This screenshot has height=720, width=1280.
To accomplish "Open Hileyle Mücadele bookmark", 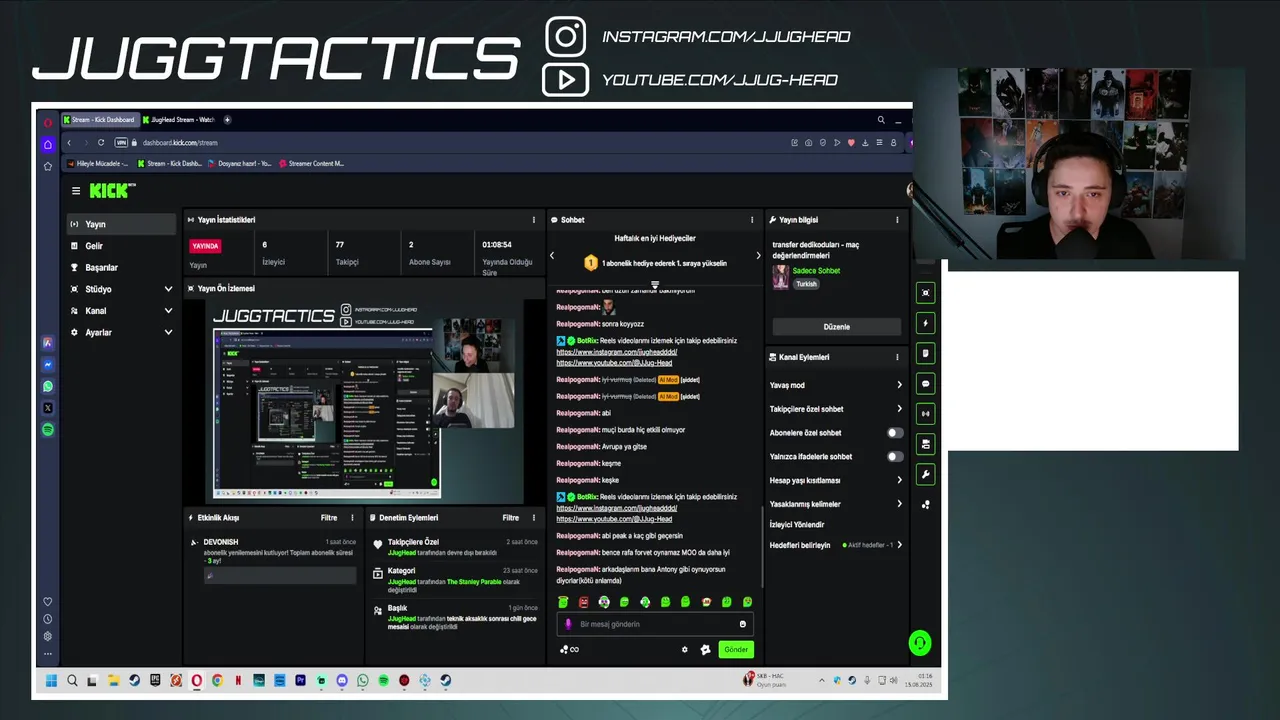I will tap(98, 163).
